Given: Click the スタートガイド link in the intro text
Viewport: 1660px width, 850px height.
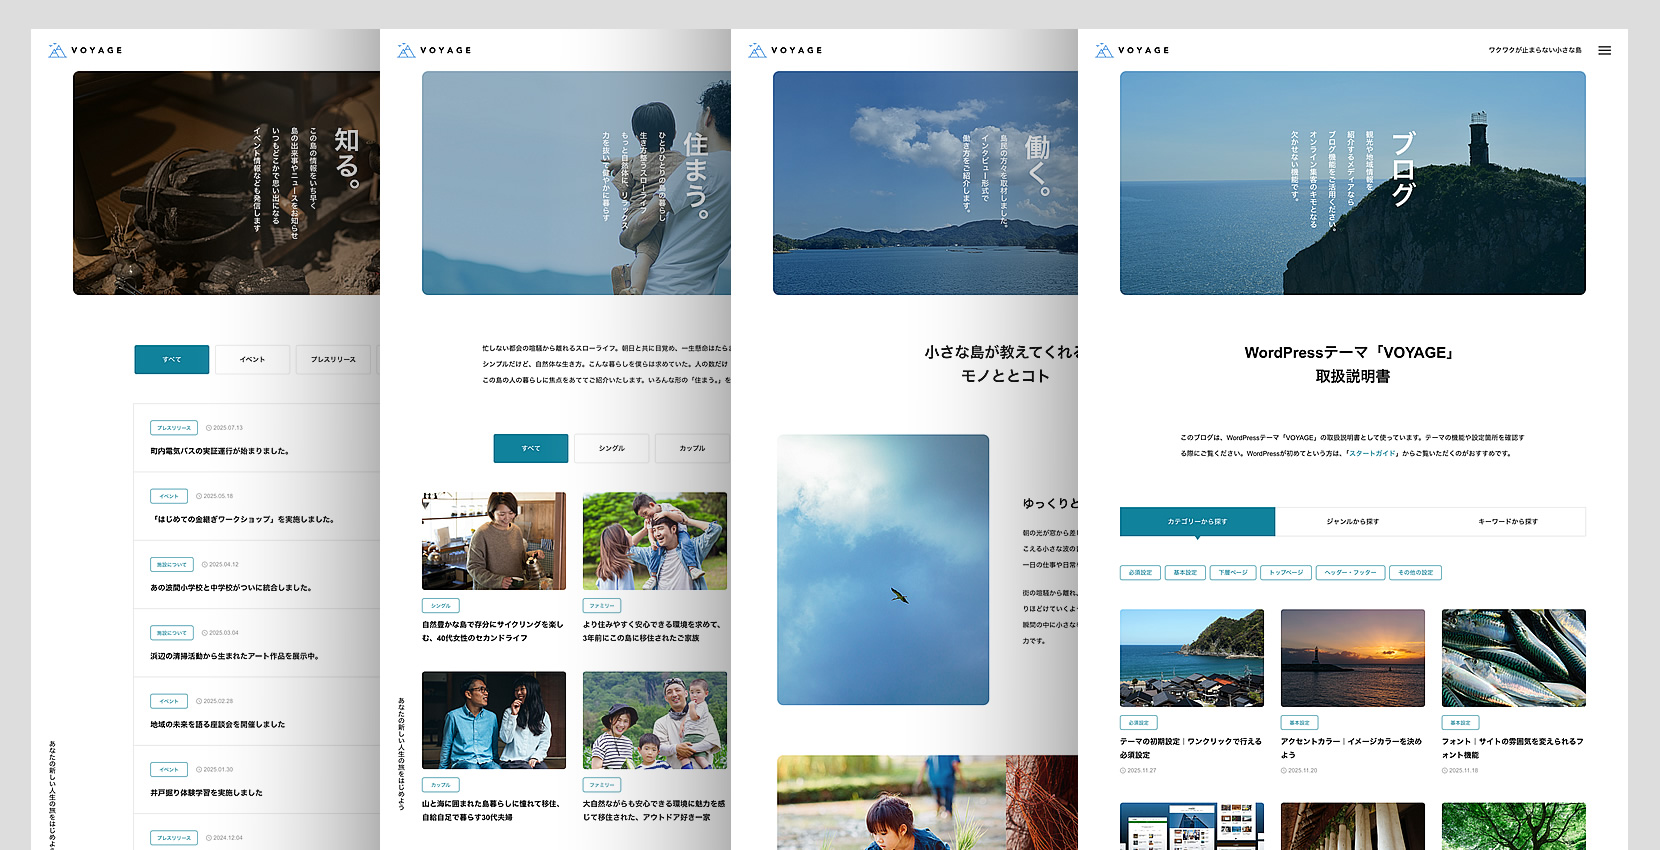Looking at the screenshot, I should click(x=1372, y=454).
